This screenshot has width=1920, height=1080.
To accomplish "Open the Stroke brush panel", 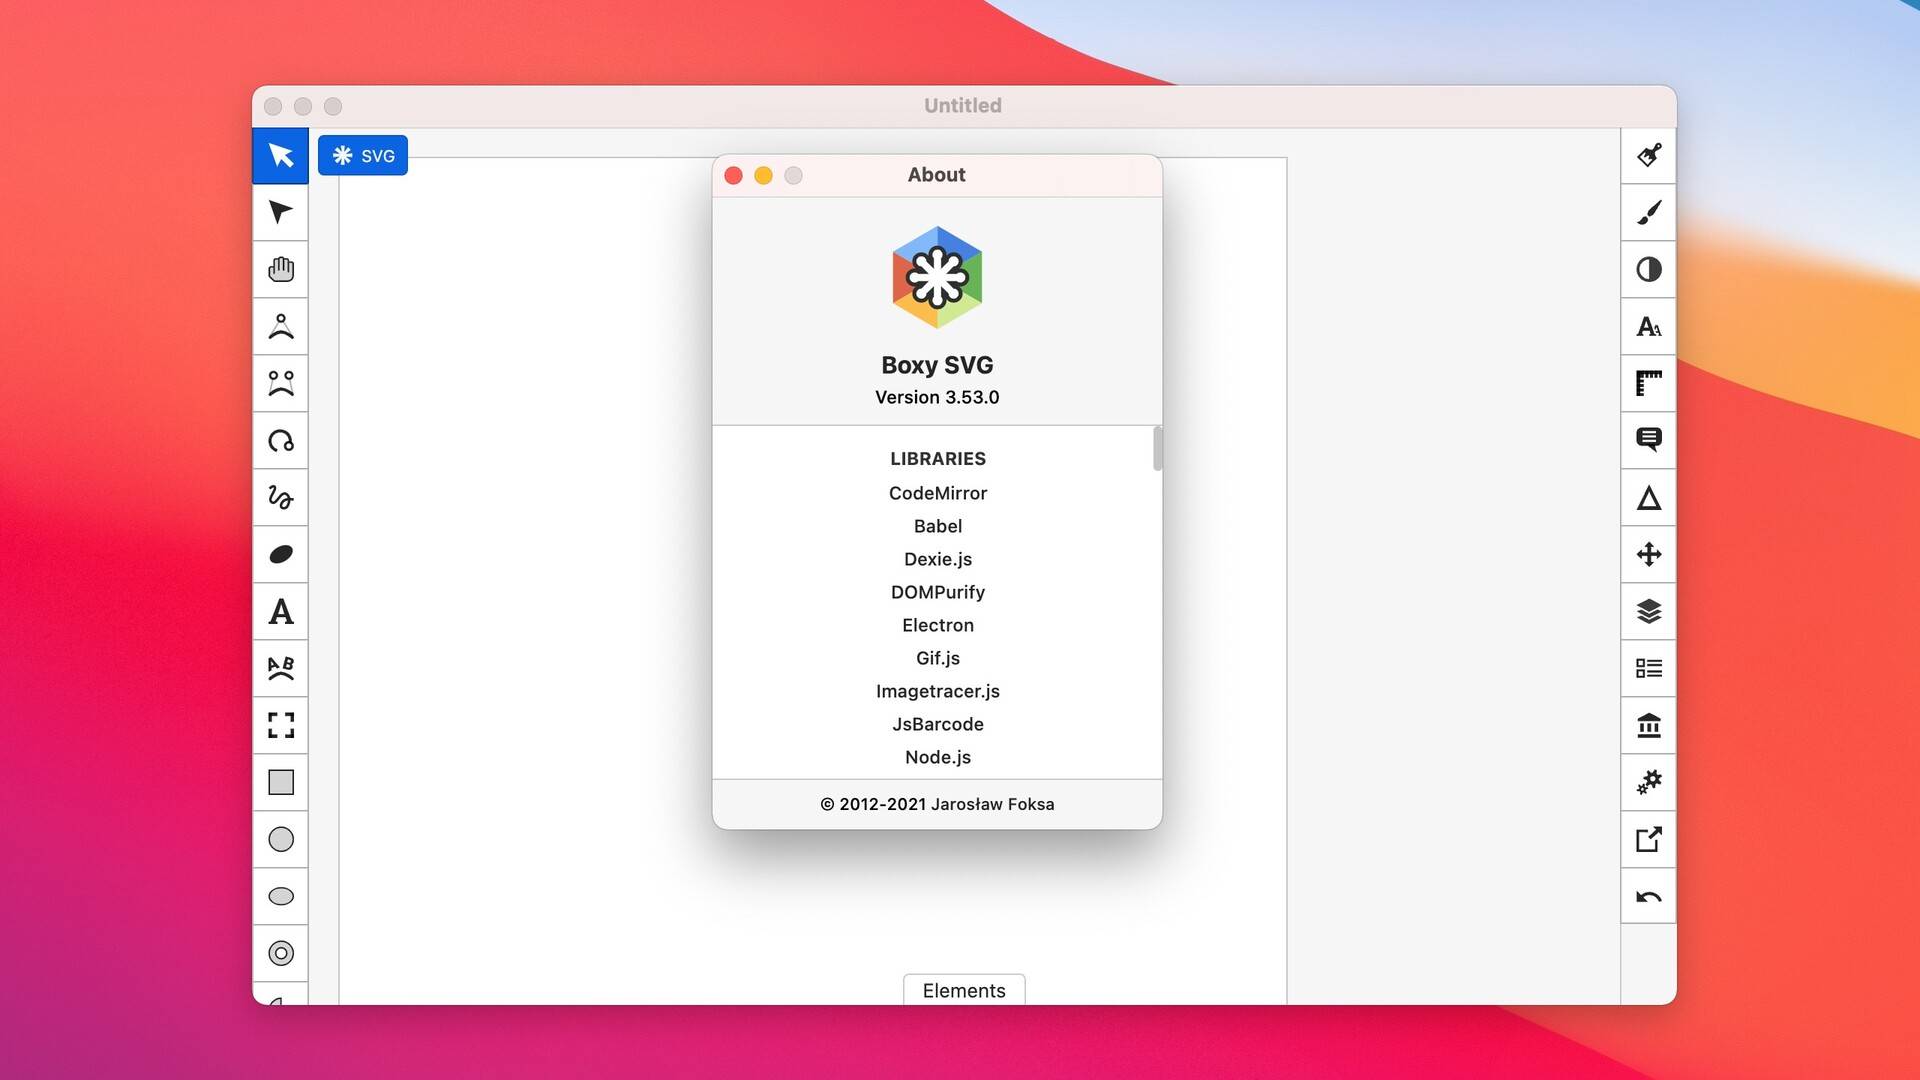I will (1648, 212).
